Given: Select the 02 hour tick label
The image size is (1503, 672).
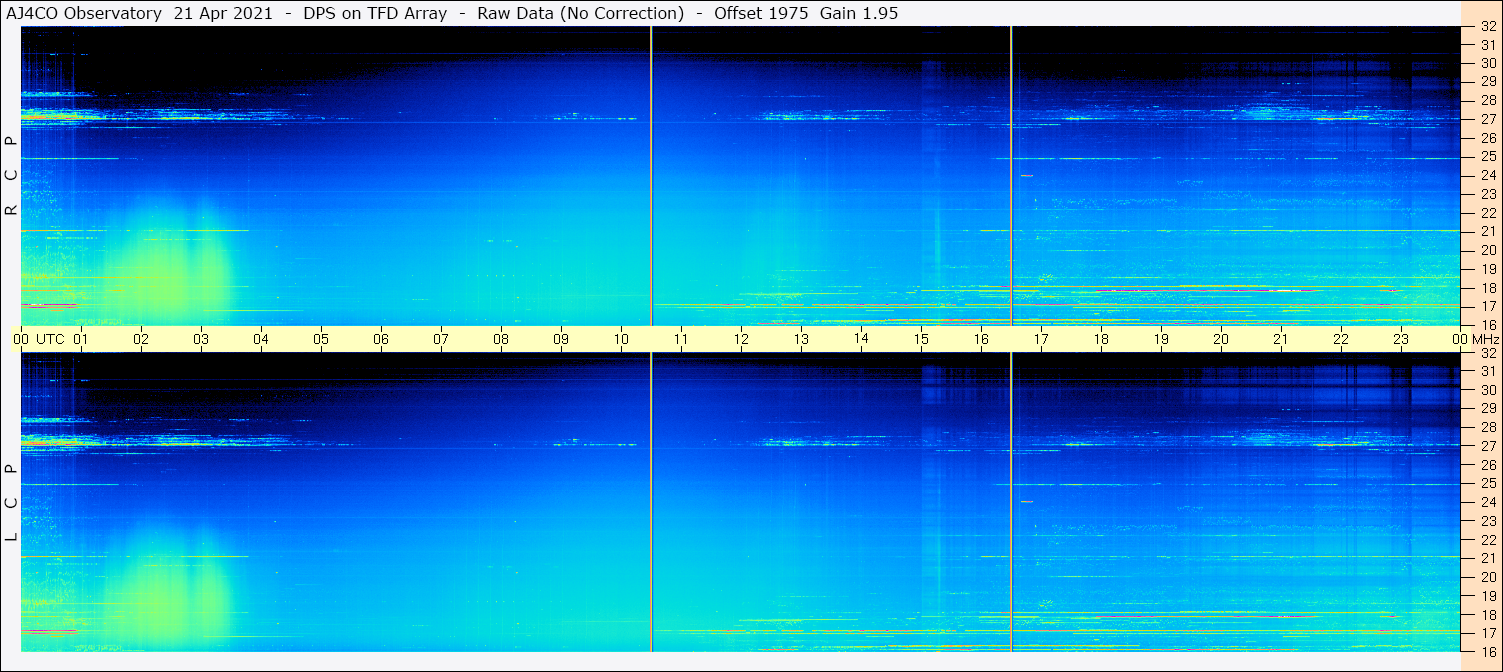Looking at the screenshot, I should (141, 339).
